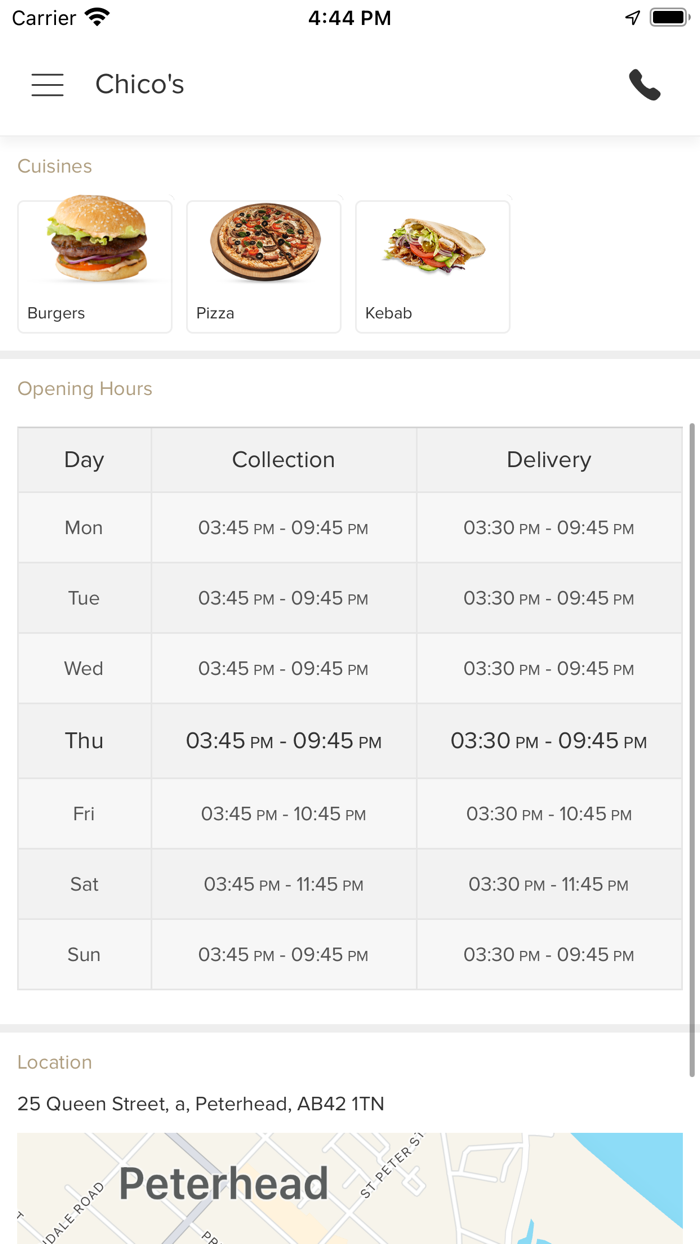
Task: Open the Peterhead map preview
Action: coord(350,1188)
